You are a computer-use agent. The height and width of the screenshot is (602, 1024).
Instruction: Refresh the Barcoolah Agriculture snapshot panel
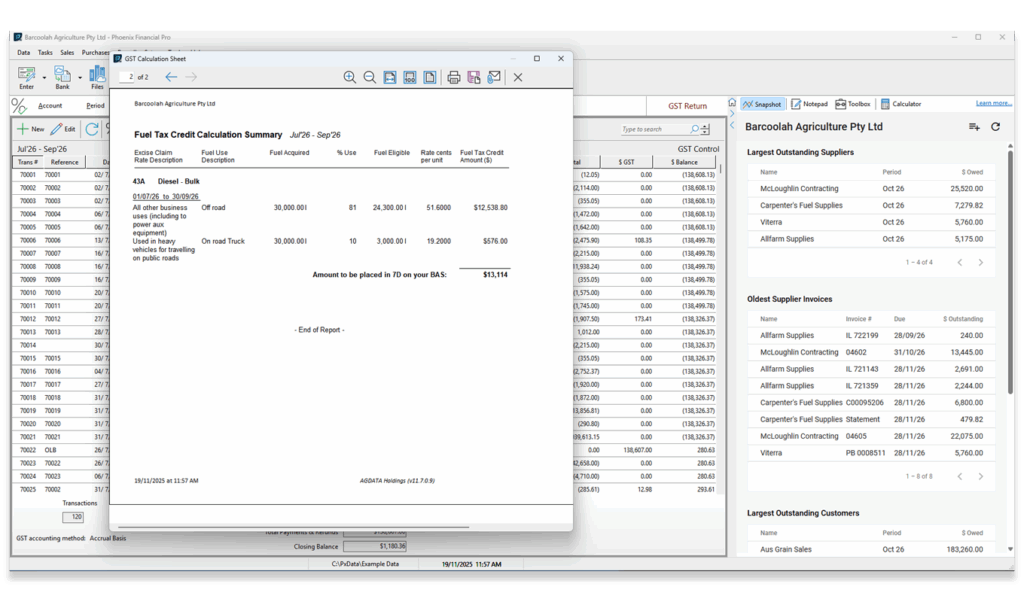[x=995, y=127]
